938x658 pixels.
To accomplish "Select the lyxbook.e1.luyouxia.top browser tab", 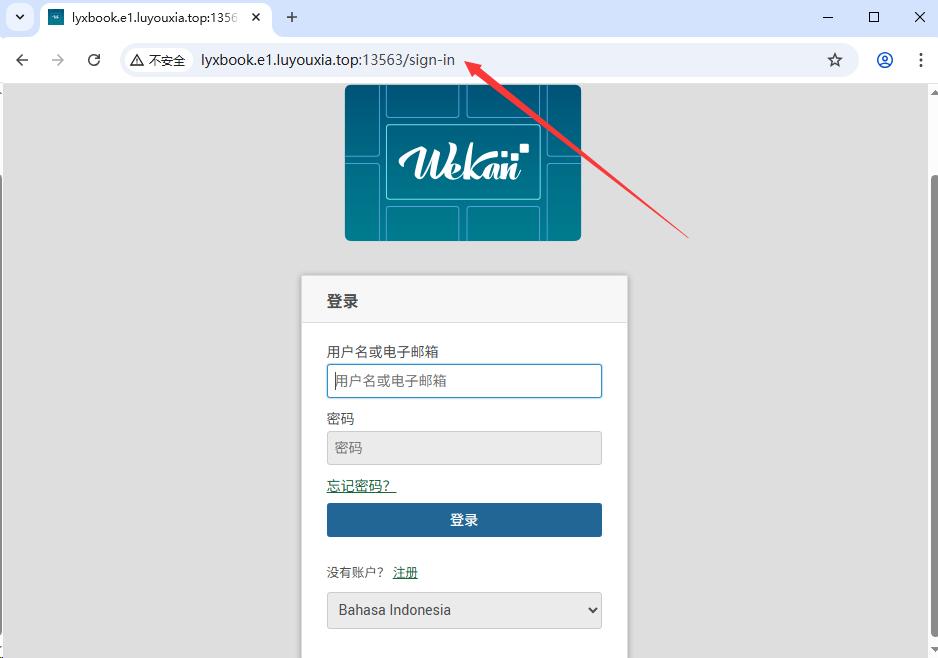I will pos(156,18).
